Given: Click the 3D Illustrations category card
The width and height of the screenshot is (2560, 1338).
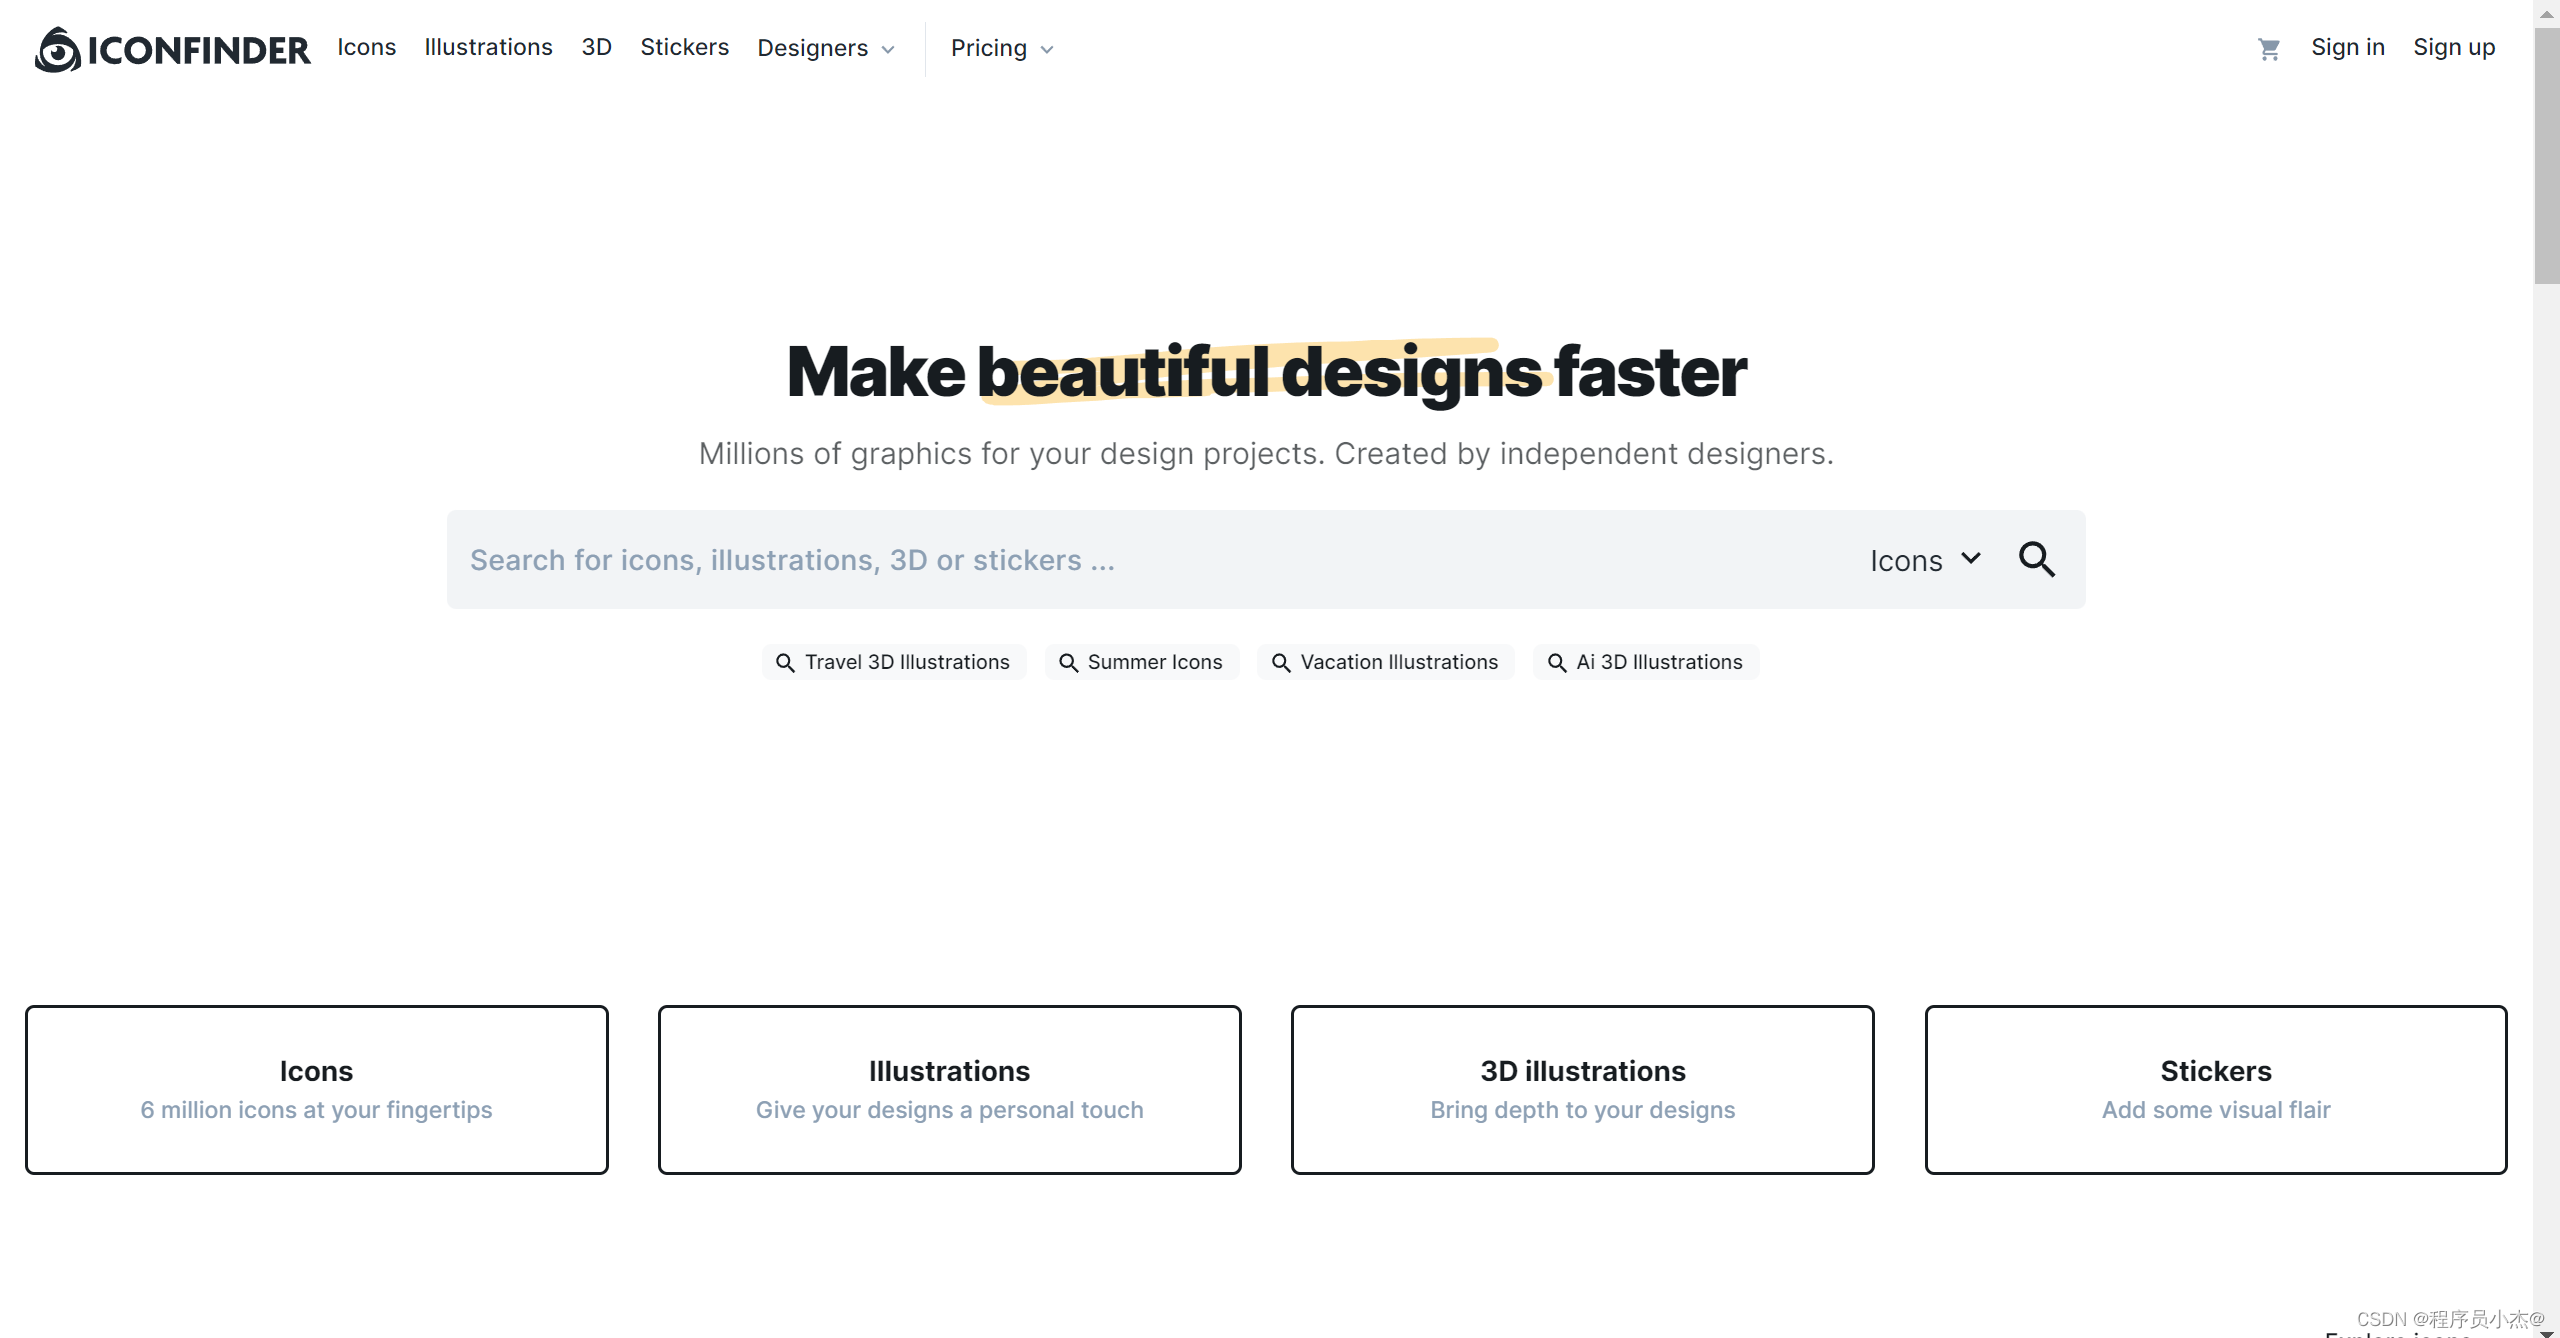Looking at the screenshot, I should 1583,1089.
